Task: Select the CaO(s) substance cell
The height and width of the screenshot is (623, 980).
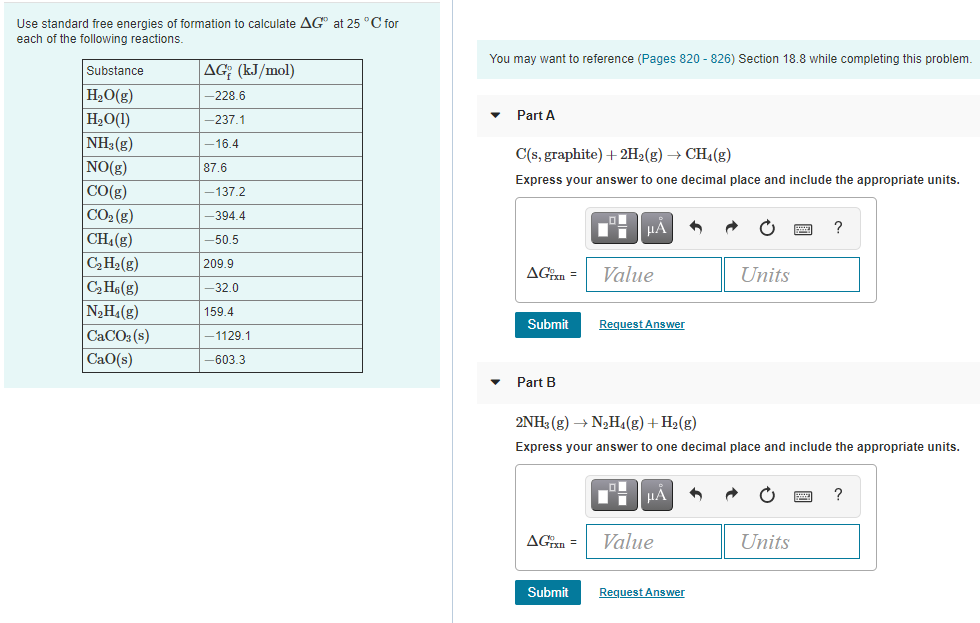Action: pos(141,360)
